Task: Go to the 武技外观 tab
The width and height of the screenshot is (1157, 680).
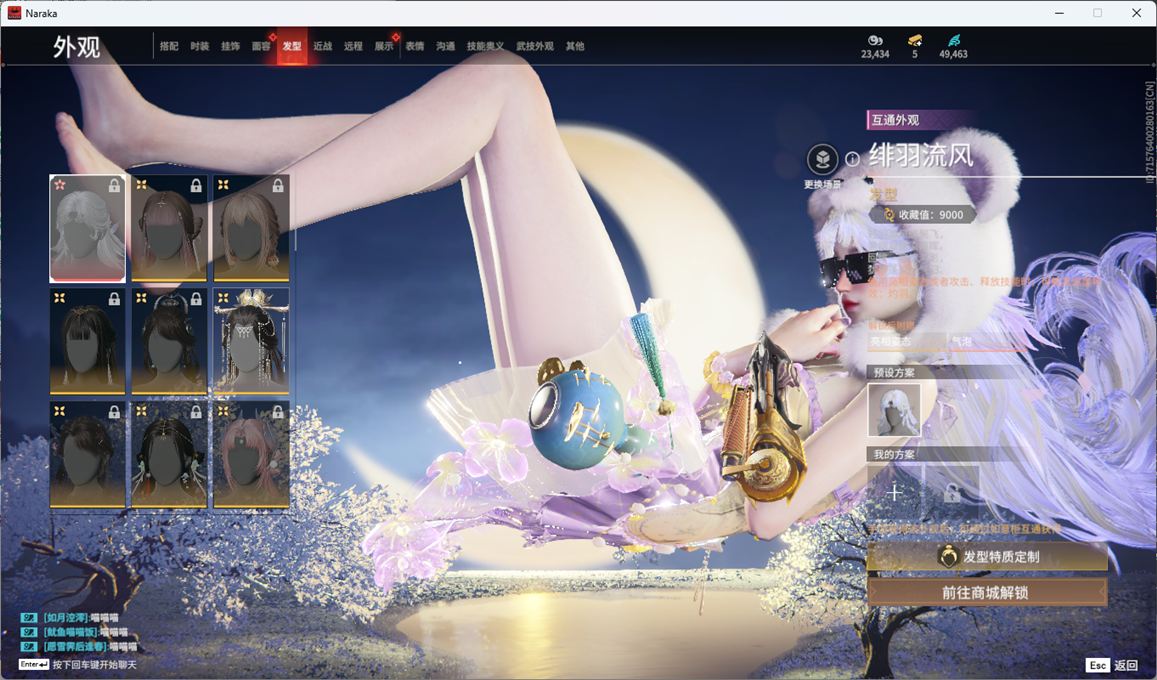Action: click(535, 46)
